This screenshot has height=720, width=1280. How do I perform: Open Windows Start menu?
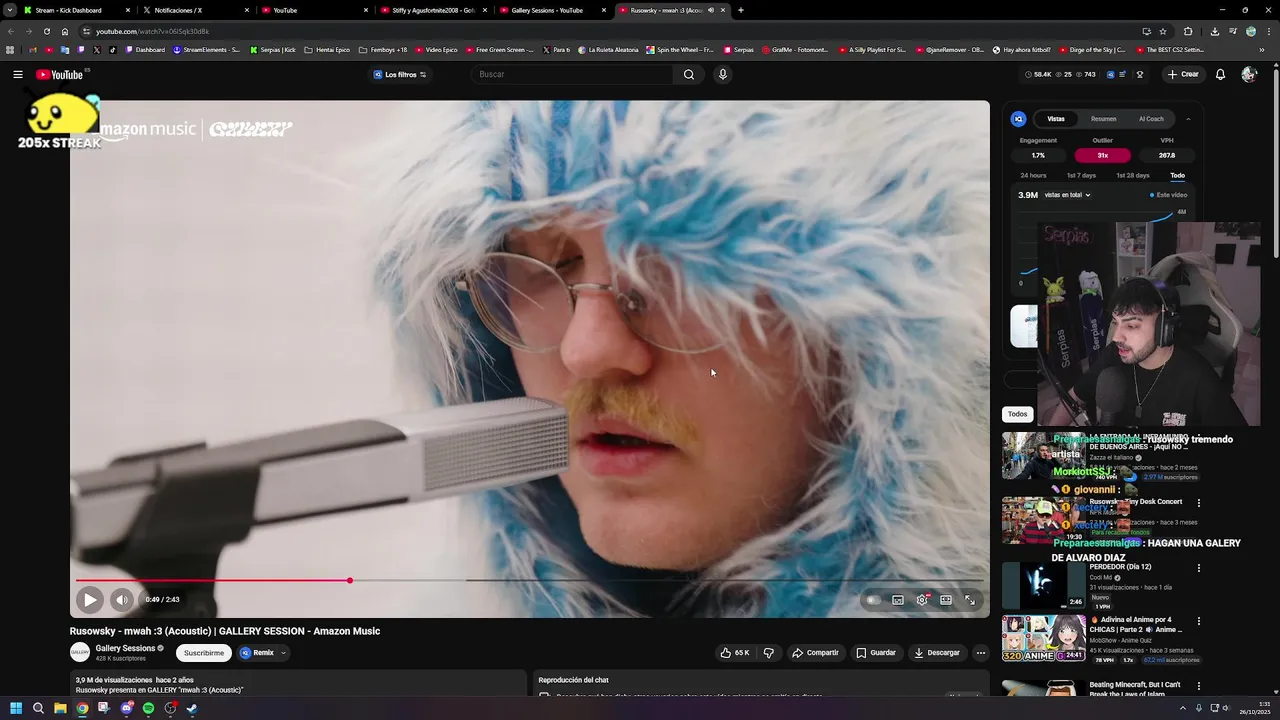(x=16, y=708)
